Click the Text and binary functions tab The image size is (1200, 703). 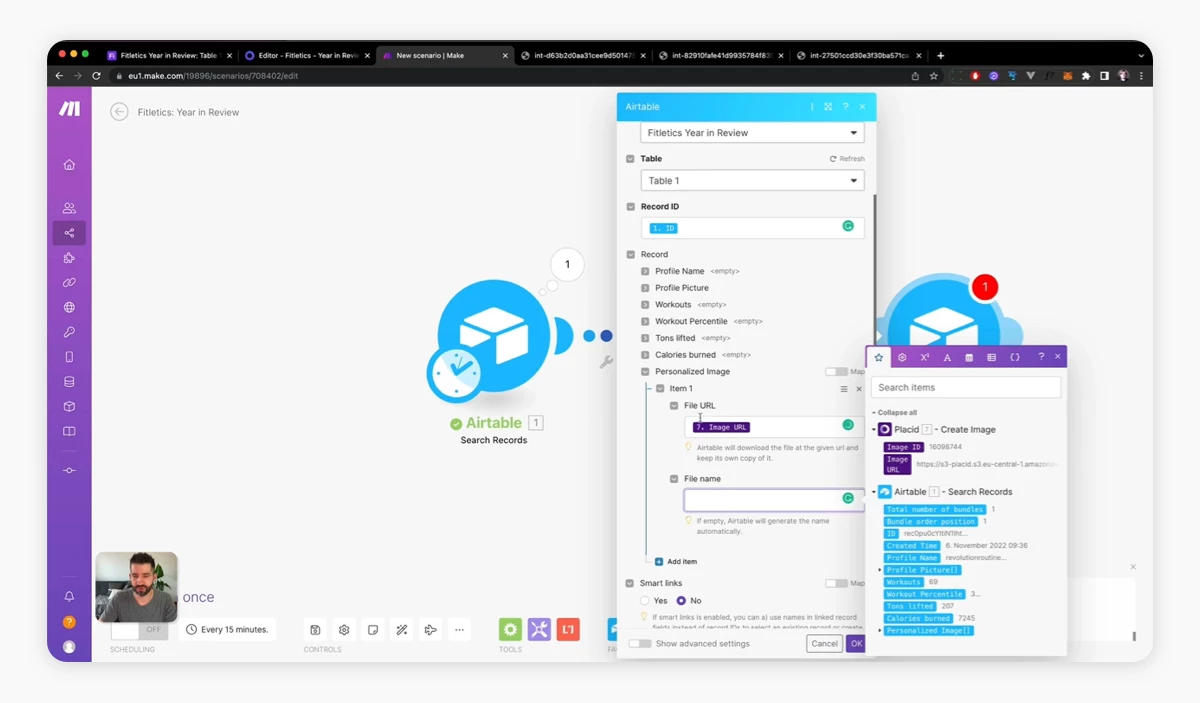(947, 357)
